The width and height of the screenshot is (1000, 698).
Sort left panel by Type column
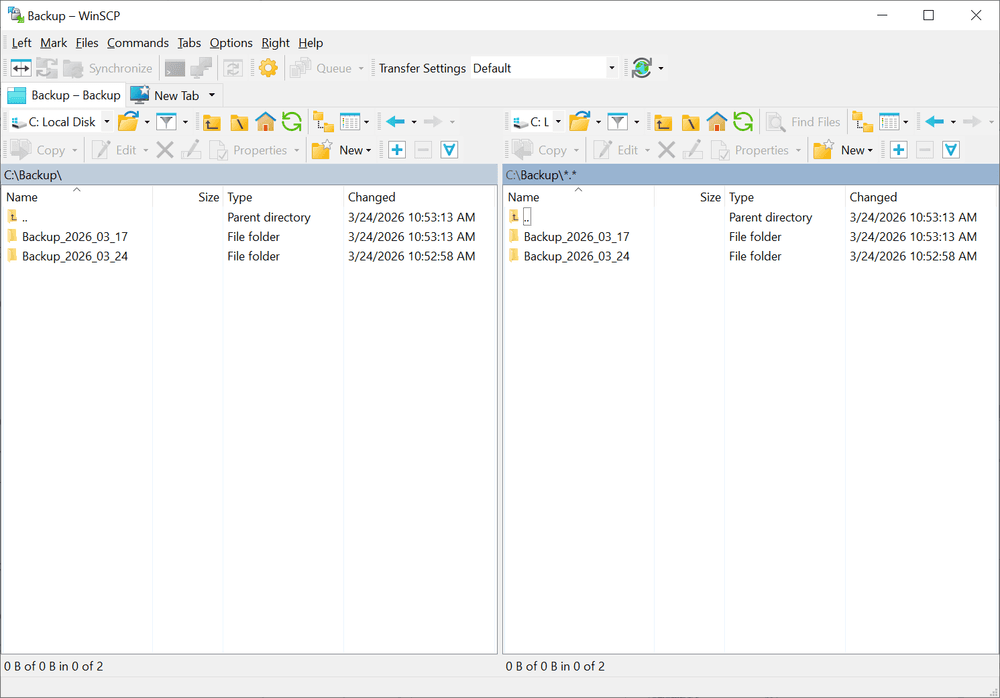[283, 197]
